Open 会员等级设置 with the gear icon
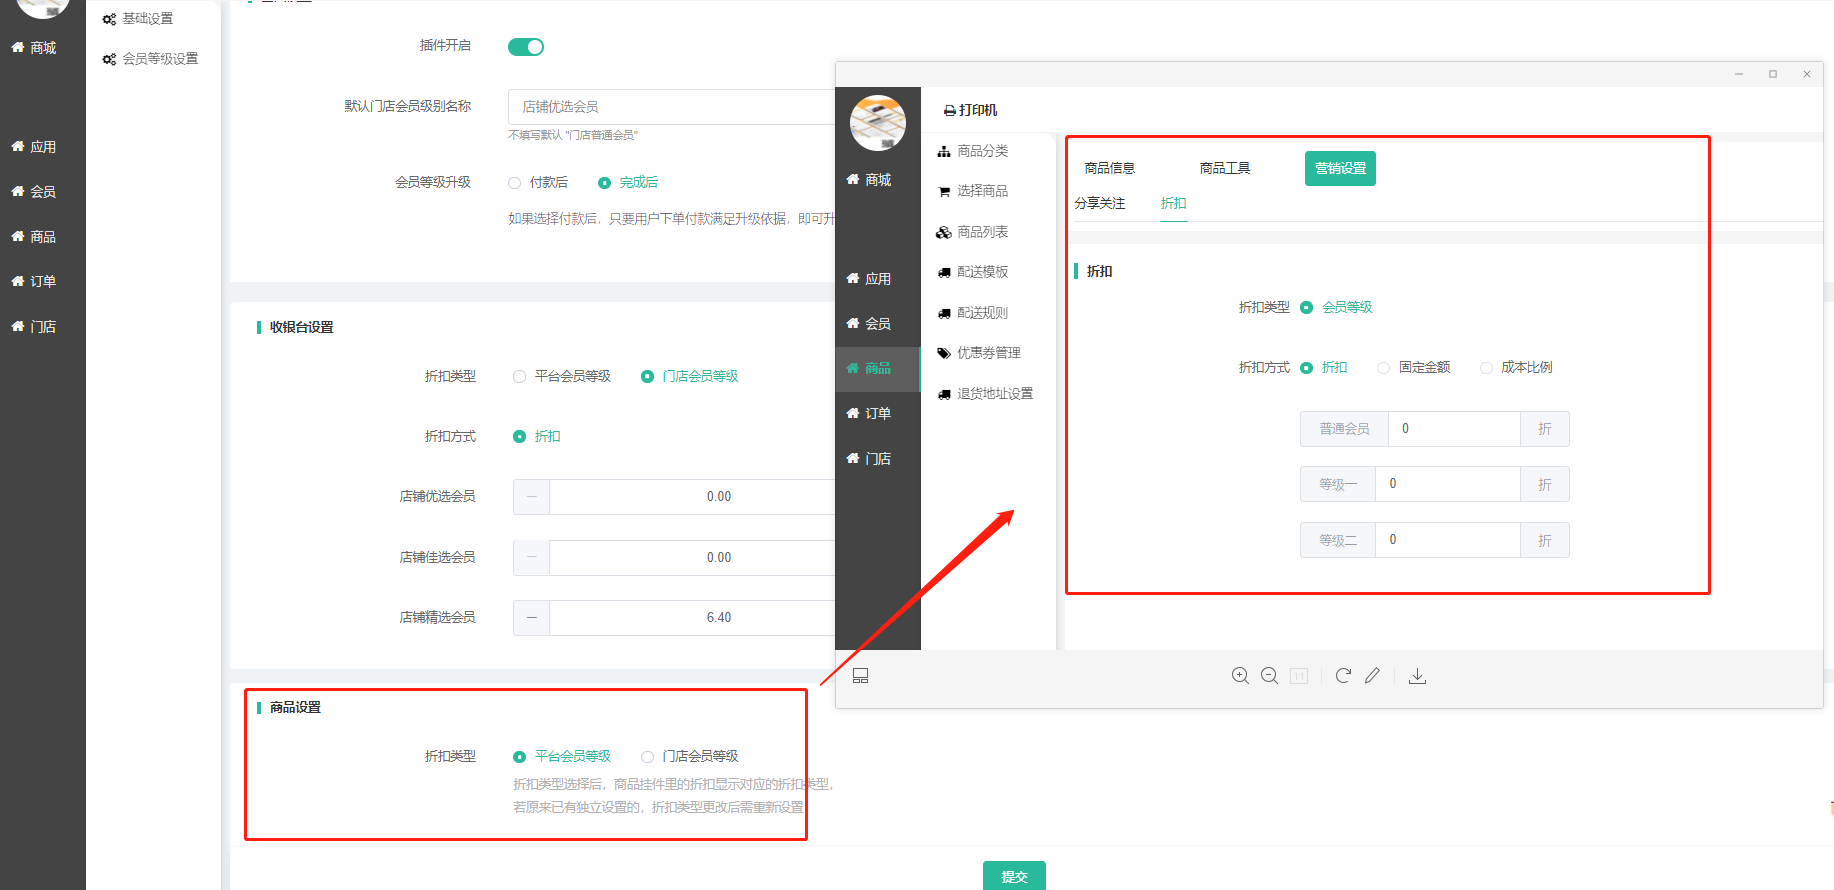 tap(151, 59)
